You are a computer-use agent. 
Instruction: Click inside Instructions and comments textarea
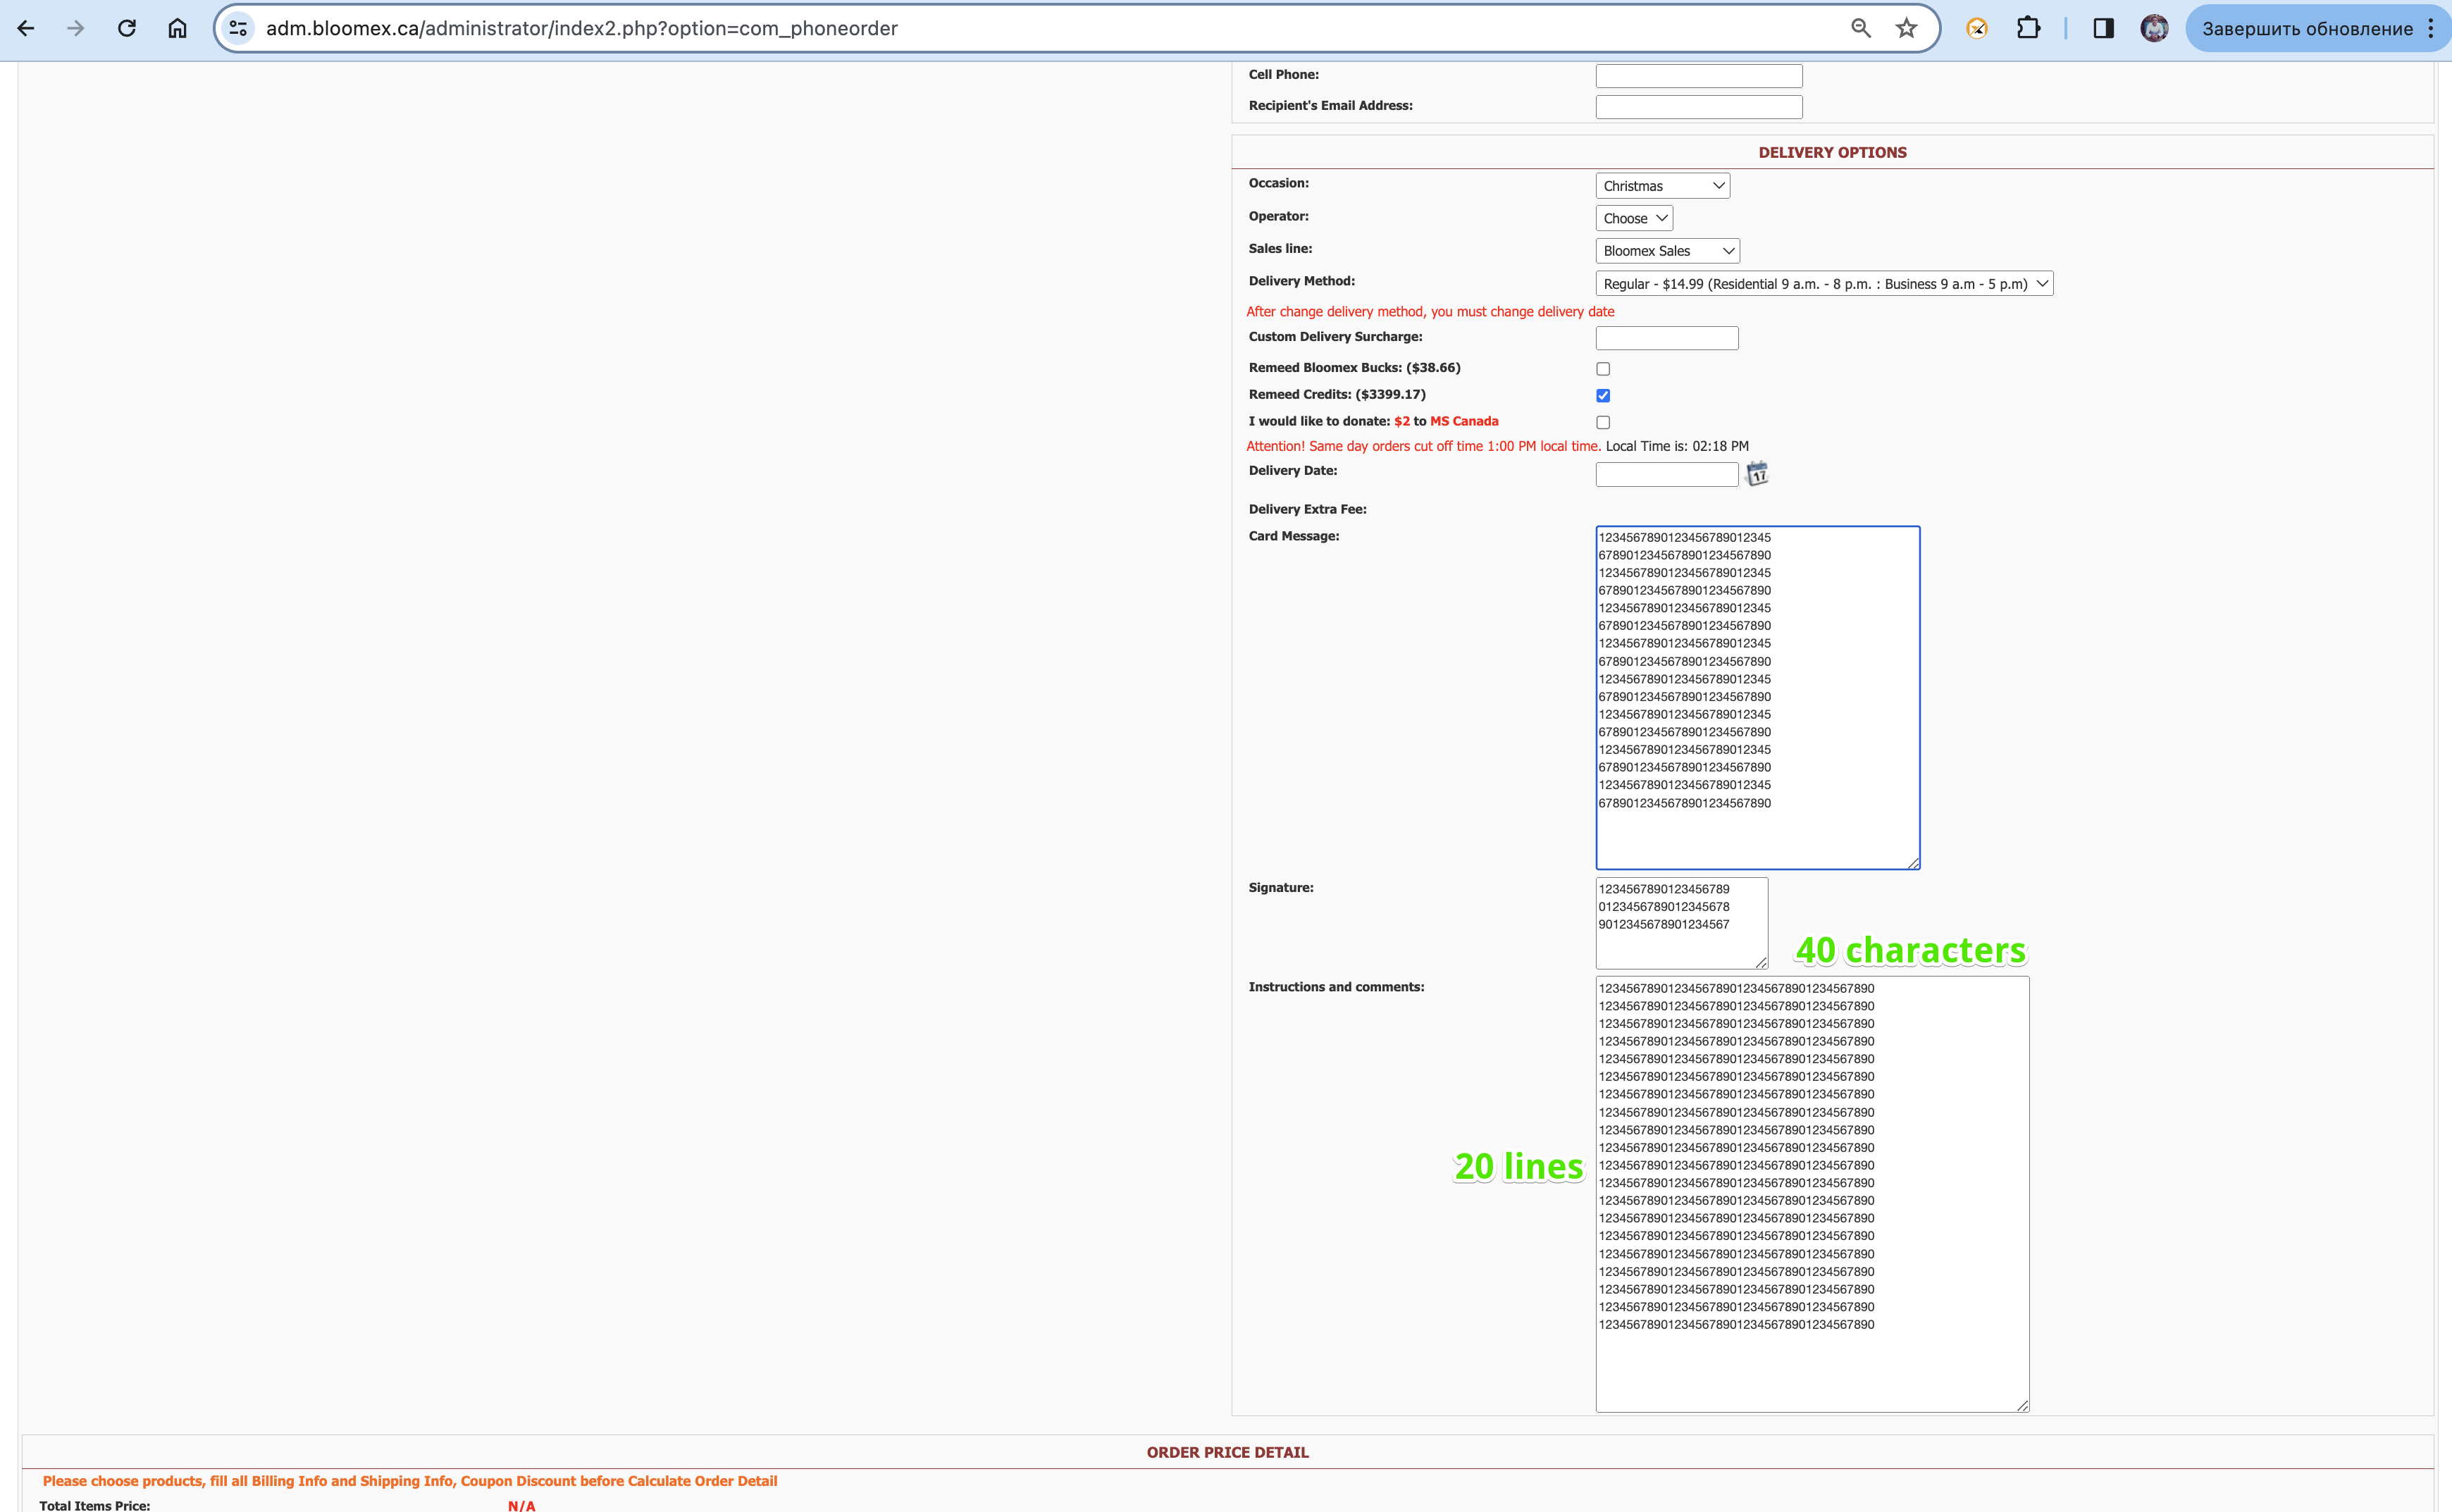coord(1812,1194)
